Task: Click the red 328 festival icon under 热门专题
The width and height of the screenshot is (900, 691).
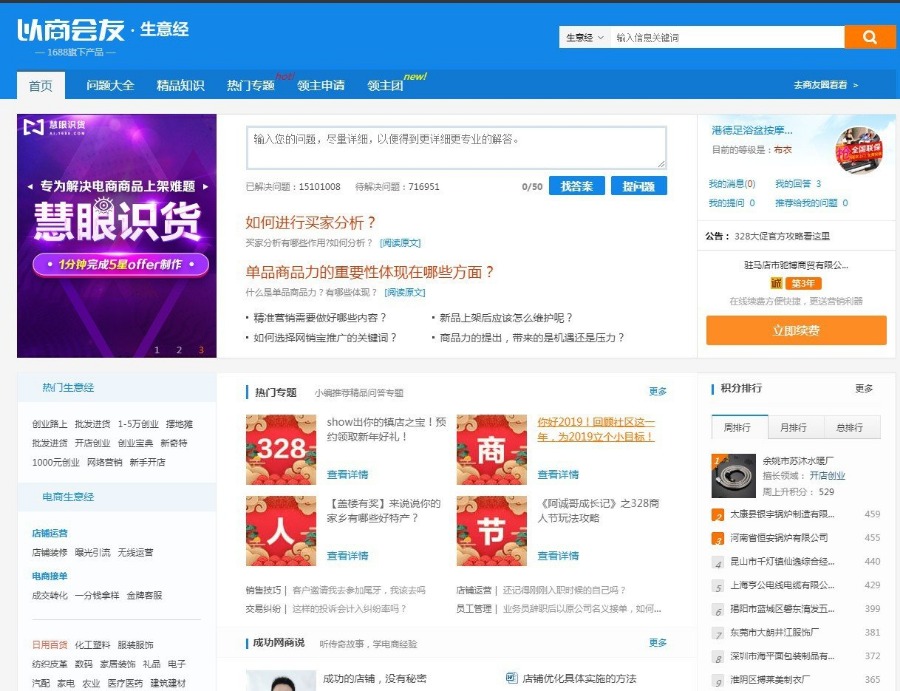Action: click(x=280, y=451)
